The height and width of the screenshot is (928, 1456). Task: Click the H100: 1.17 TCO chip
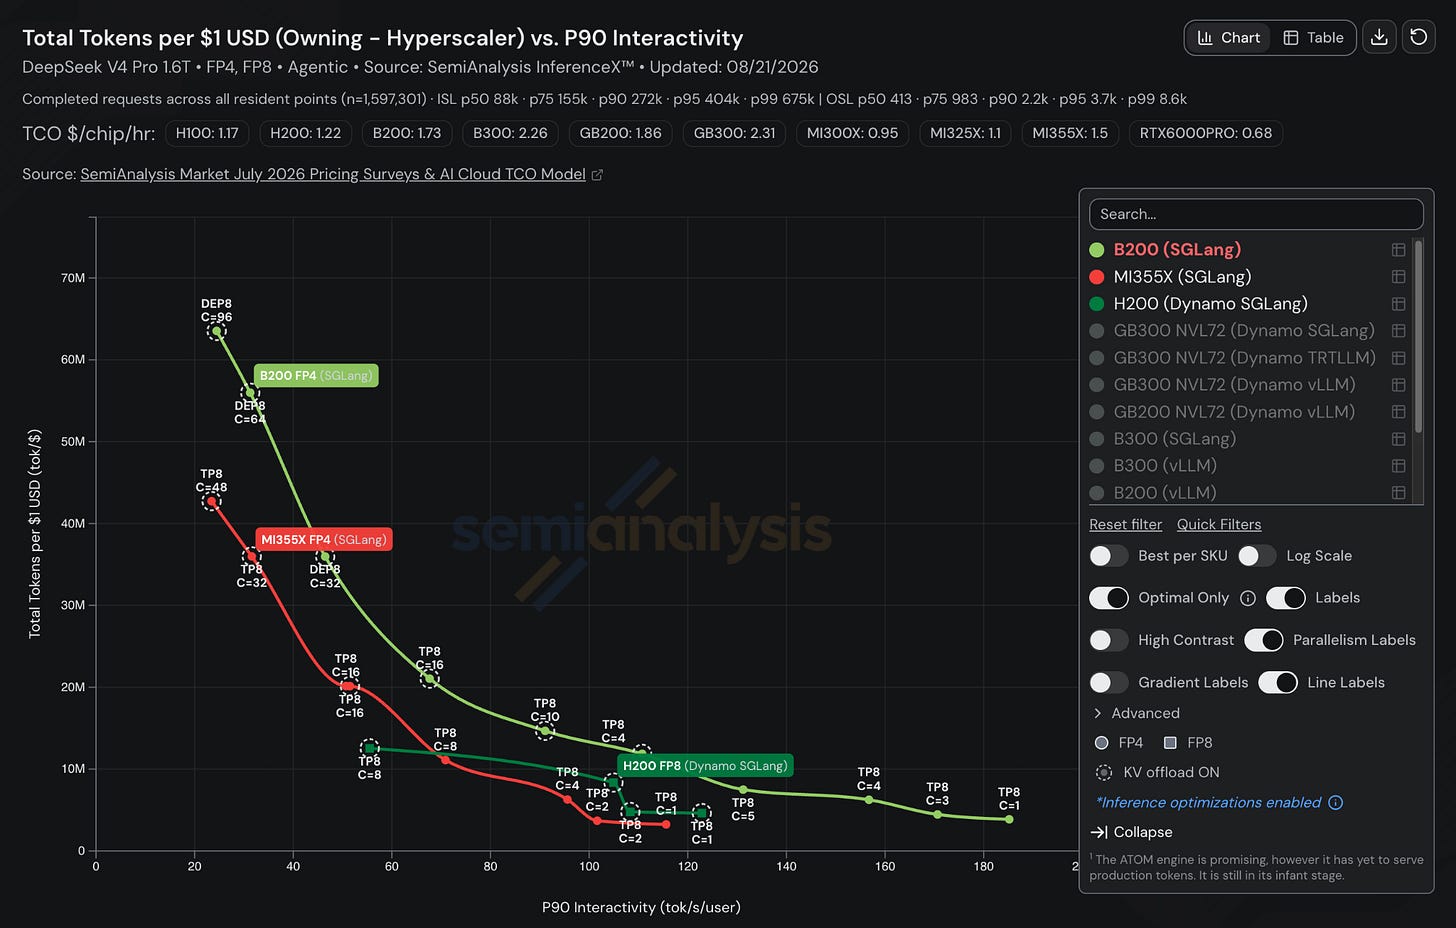tap(207, 133)
